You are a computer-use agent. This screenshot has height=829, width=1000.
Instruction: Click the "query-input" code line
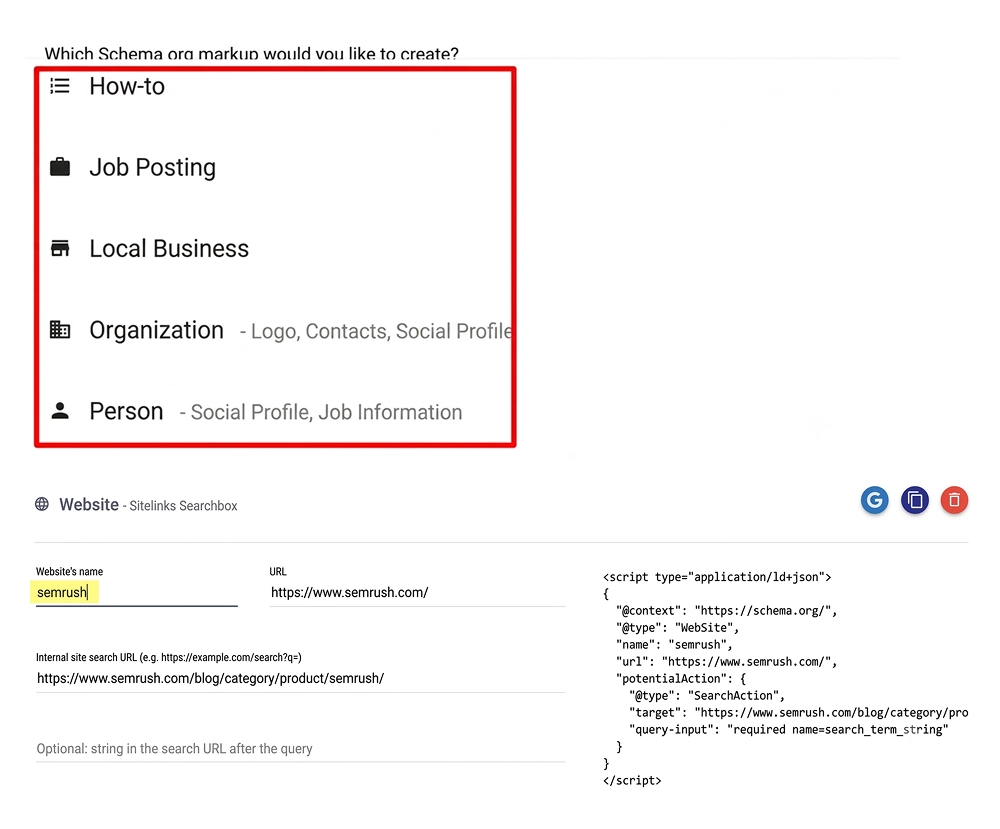(x=788, y=730)
